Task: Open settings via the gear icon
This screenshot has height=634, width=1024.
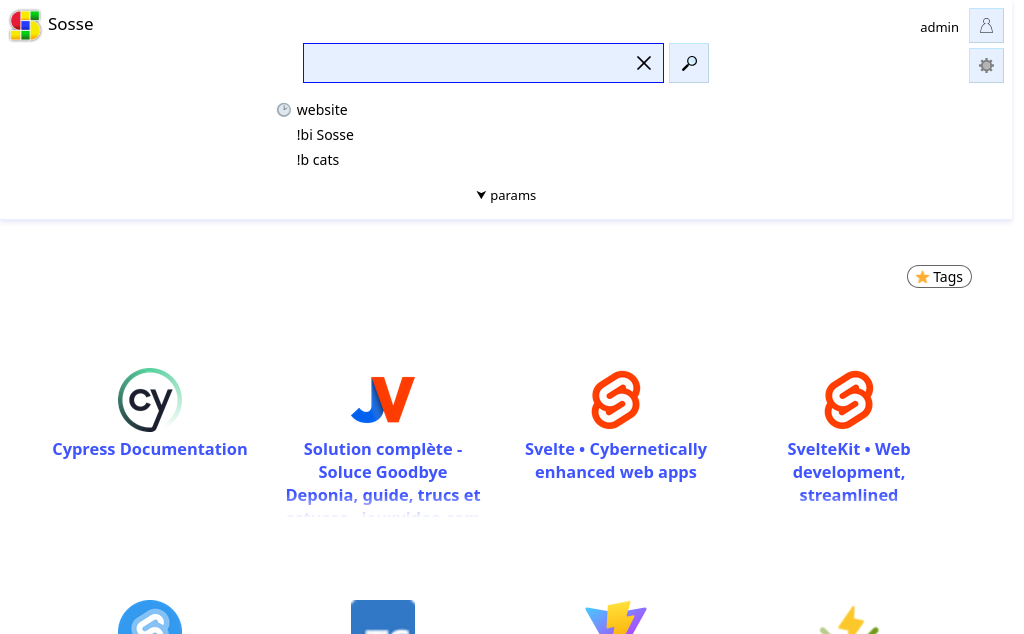Action: [986, 65]
